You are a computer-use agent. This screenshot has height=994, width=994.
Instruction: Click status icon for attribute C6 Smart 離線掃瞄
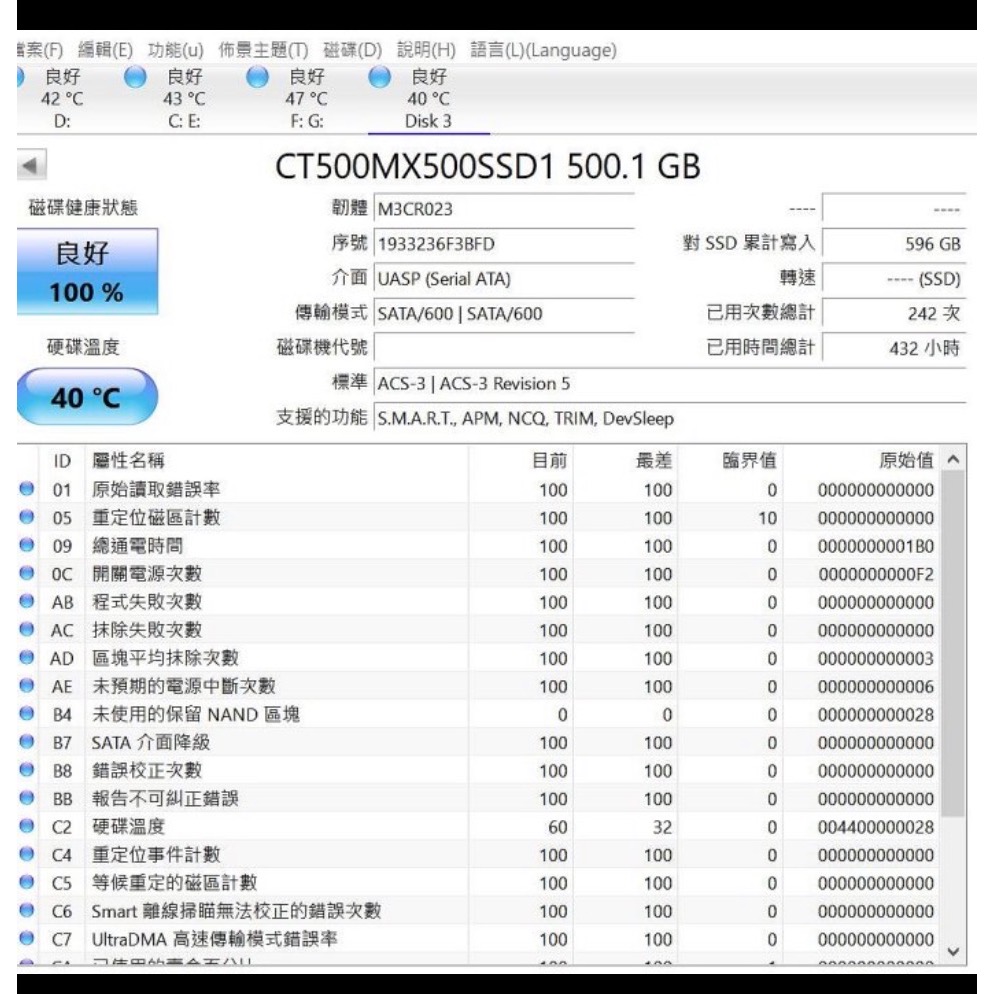click(27, 910)
